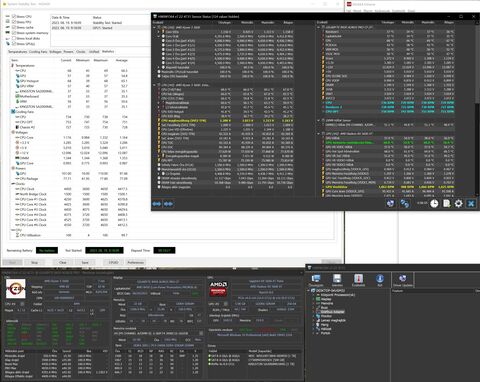
Task: Open the Sensors thermometer icon in HWiNFO toolbar
Action: [x=358, y=280]
